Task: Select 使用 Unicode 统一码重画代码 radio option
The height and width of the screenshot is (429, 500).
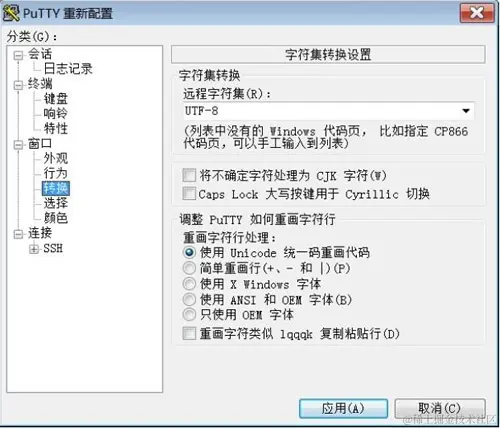Action: coord(189,252)
